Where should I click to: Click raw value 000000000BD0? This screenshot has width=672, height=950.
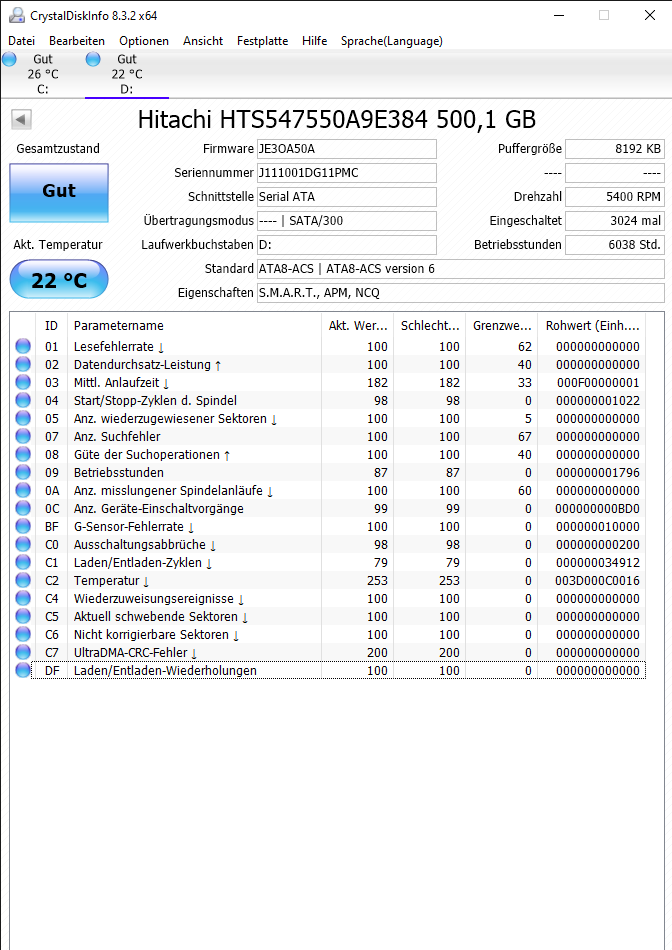click(x=597, y=508)
